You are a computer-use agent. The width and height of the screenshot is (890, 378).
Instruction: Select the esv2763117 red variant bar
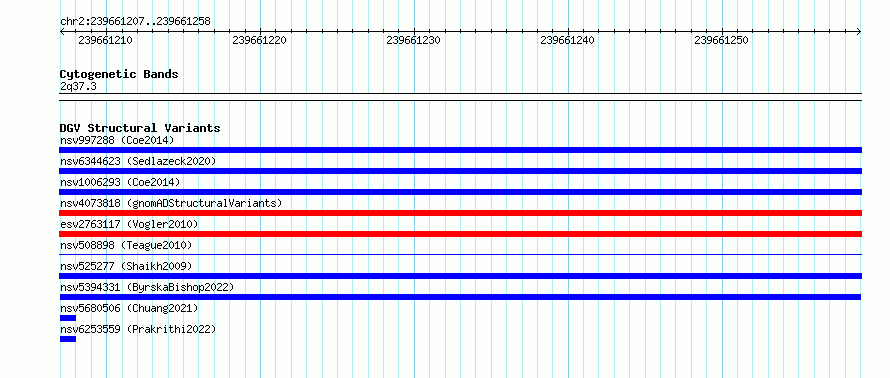460,234
